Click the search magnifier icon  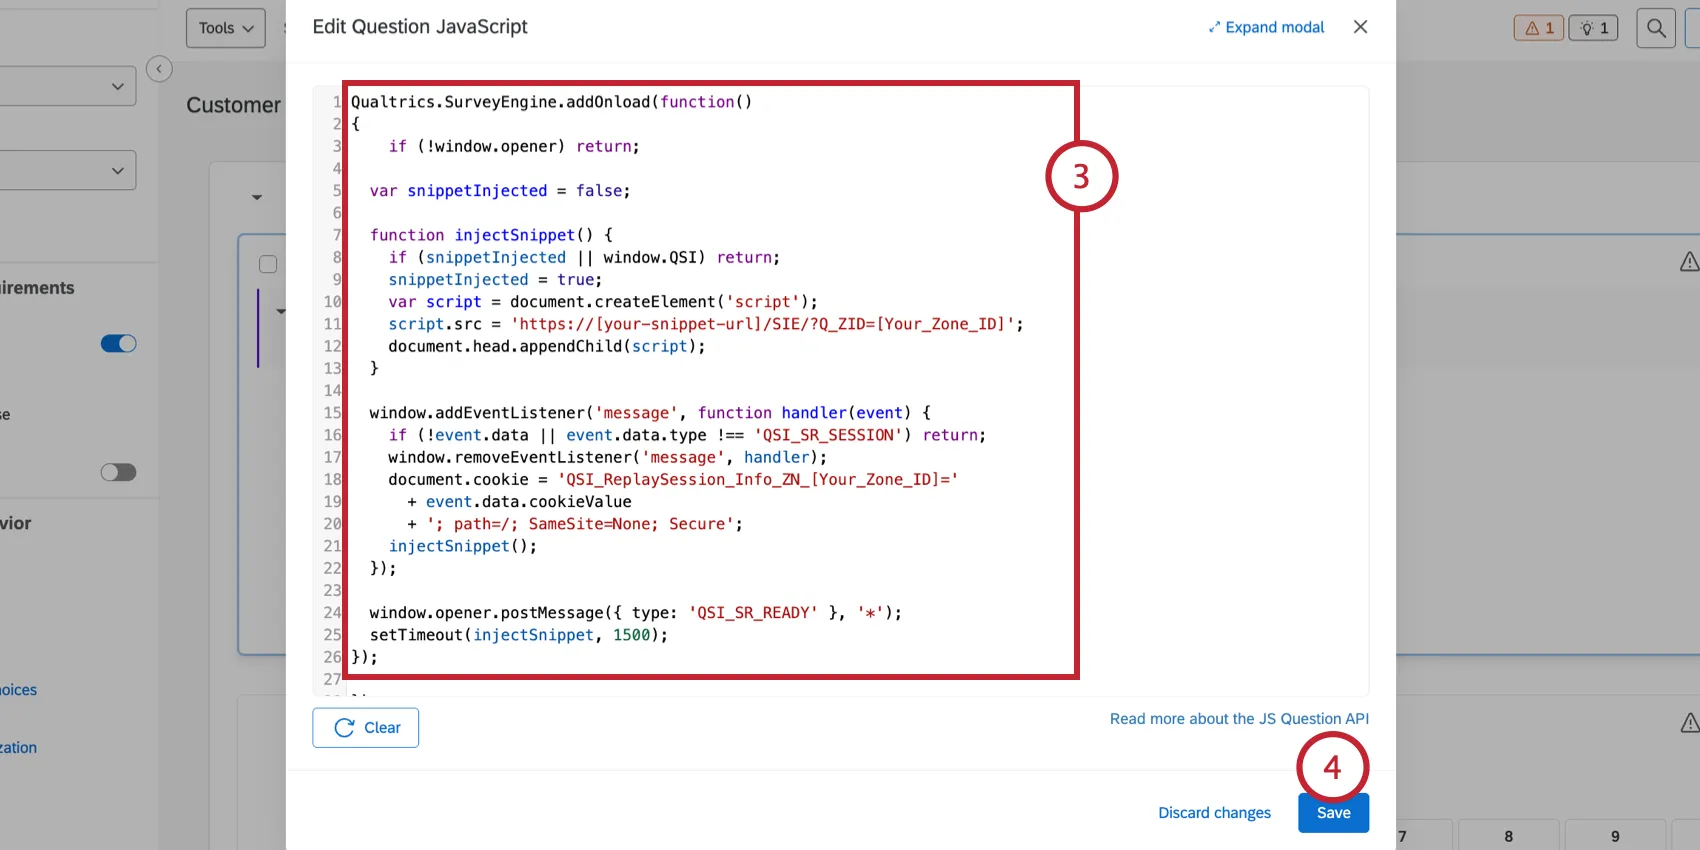(1656, 28)
